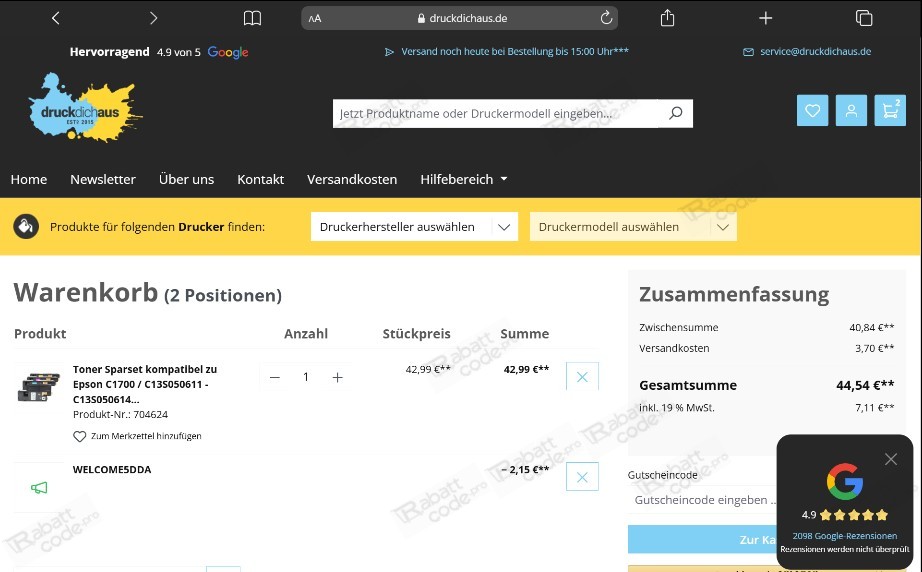
Task: Click the WELCOME5DDA voucher code text
Action: (112, 470)
